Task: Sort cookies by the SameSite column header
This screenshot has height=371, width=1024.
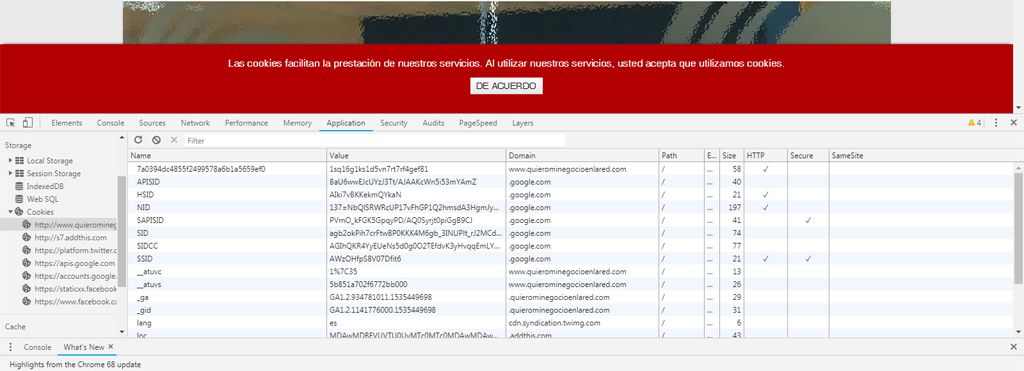Action: pyautogui.click(x=921, y=155)
